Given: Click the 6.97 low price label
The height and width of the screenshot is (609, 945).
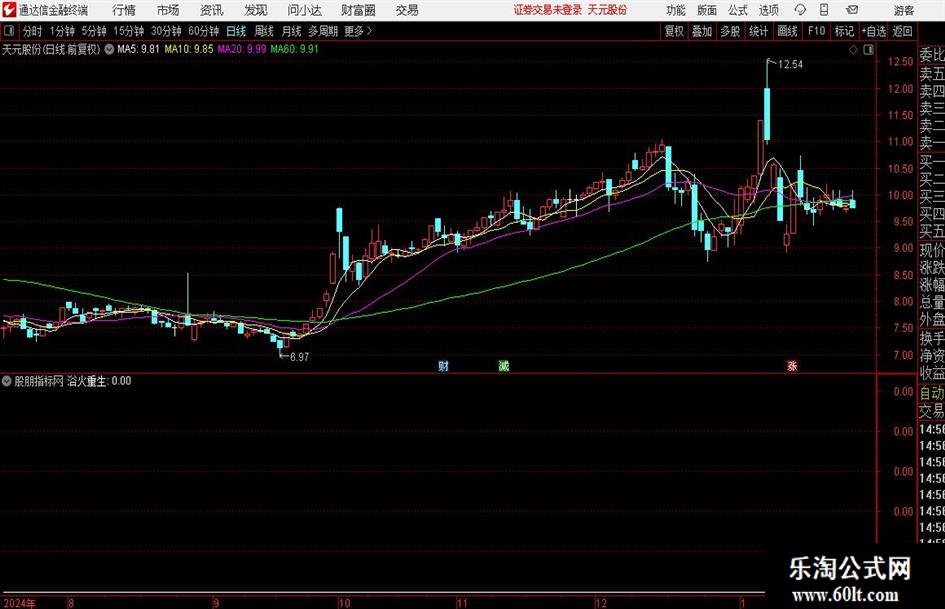Looking at the screenshot, I should pos(300,357).
